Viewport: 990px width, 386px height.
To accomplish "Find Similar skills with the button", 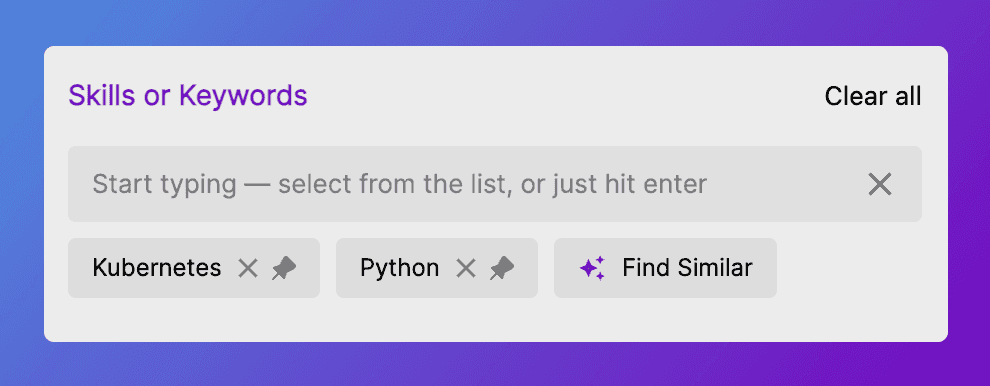I will coord(665,268).
